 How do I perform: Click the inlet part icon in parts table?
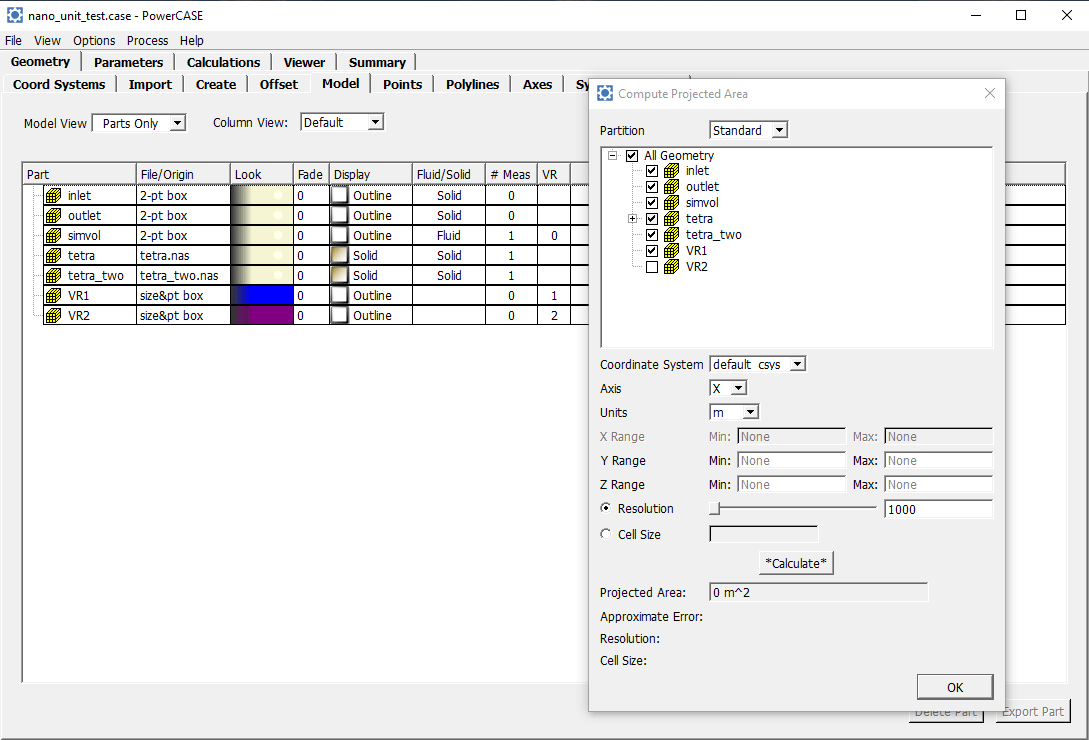click(53, 196)
